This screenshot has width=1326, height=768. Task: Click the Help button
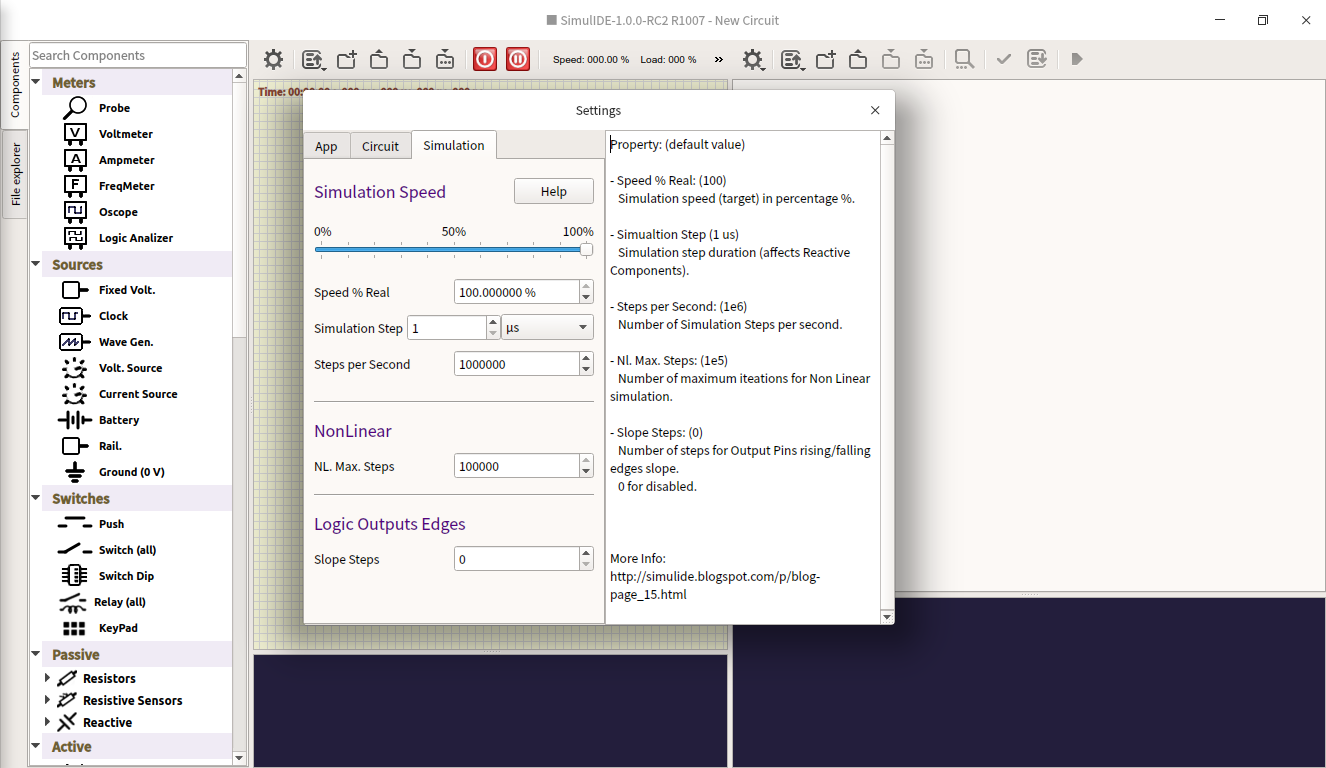(553, 191)
